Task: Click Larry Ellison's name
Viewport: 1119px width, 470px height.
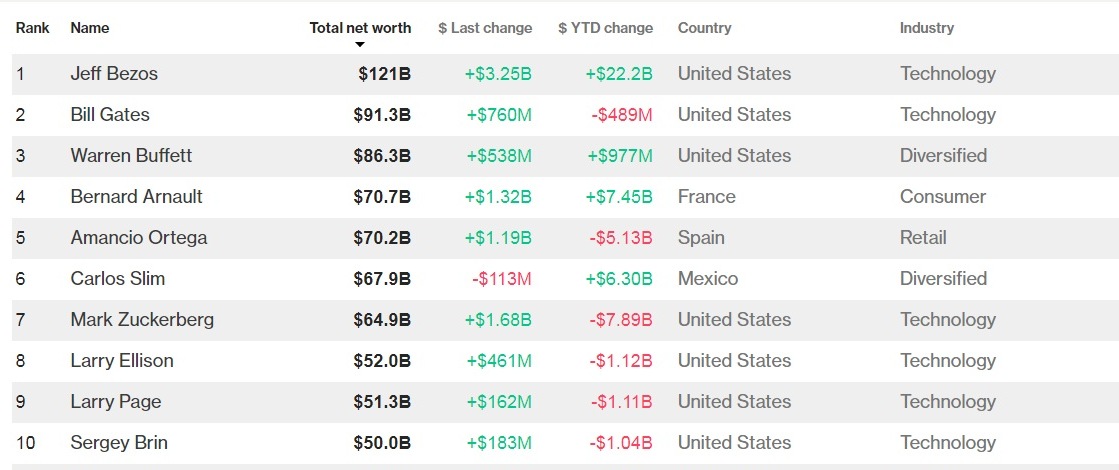Action: tap(122, 361)
